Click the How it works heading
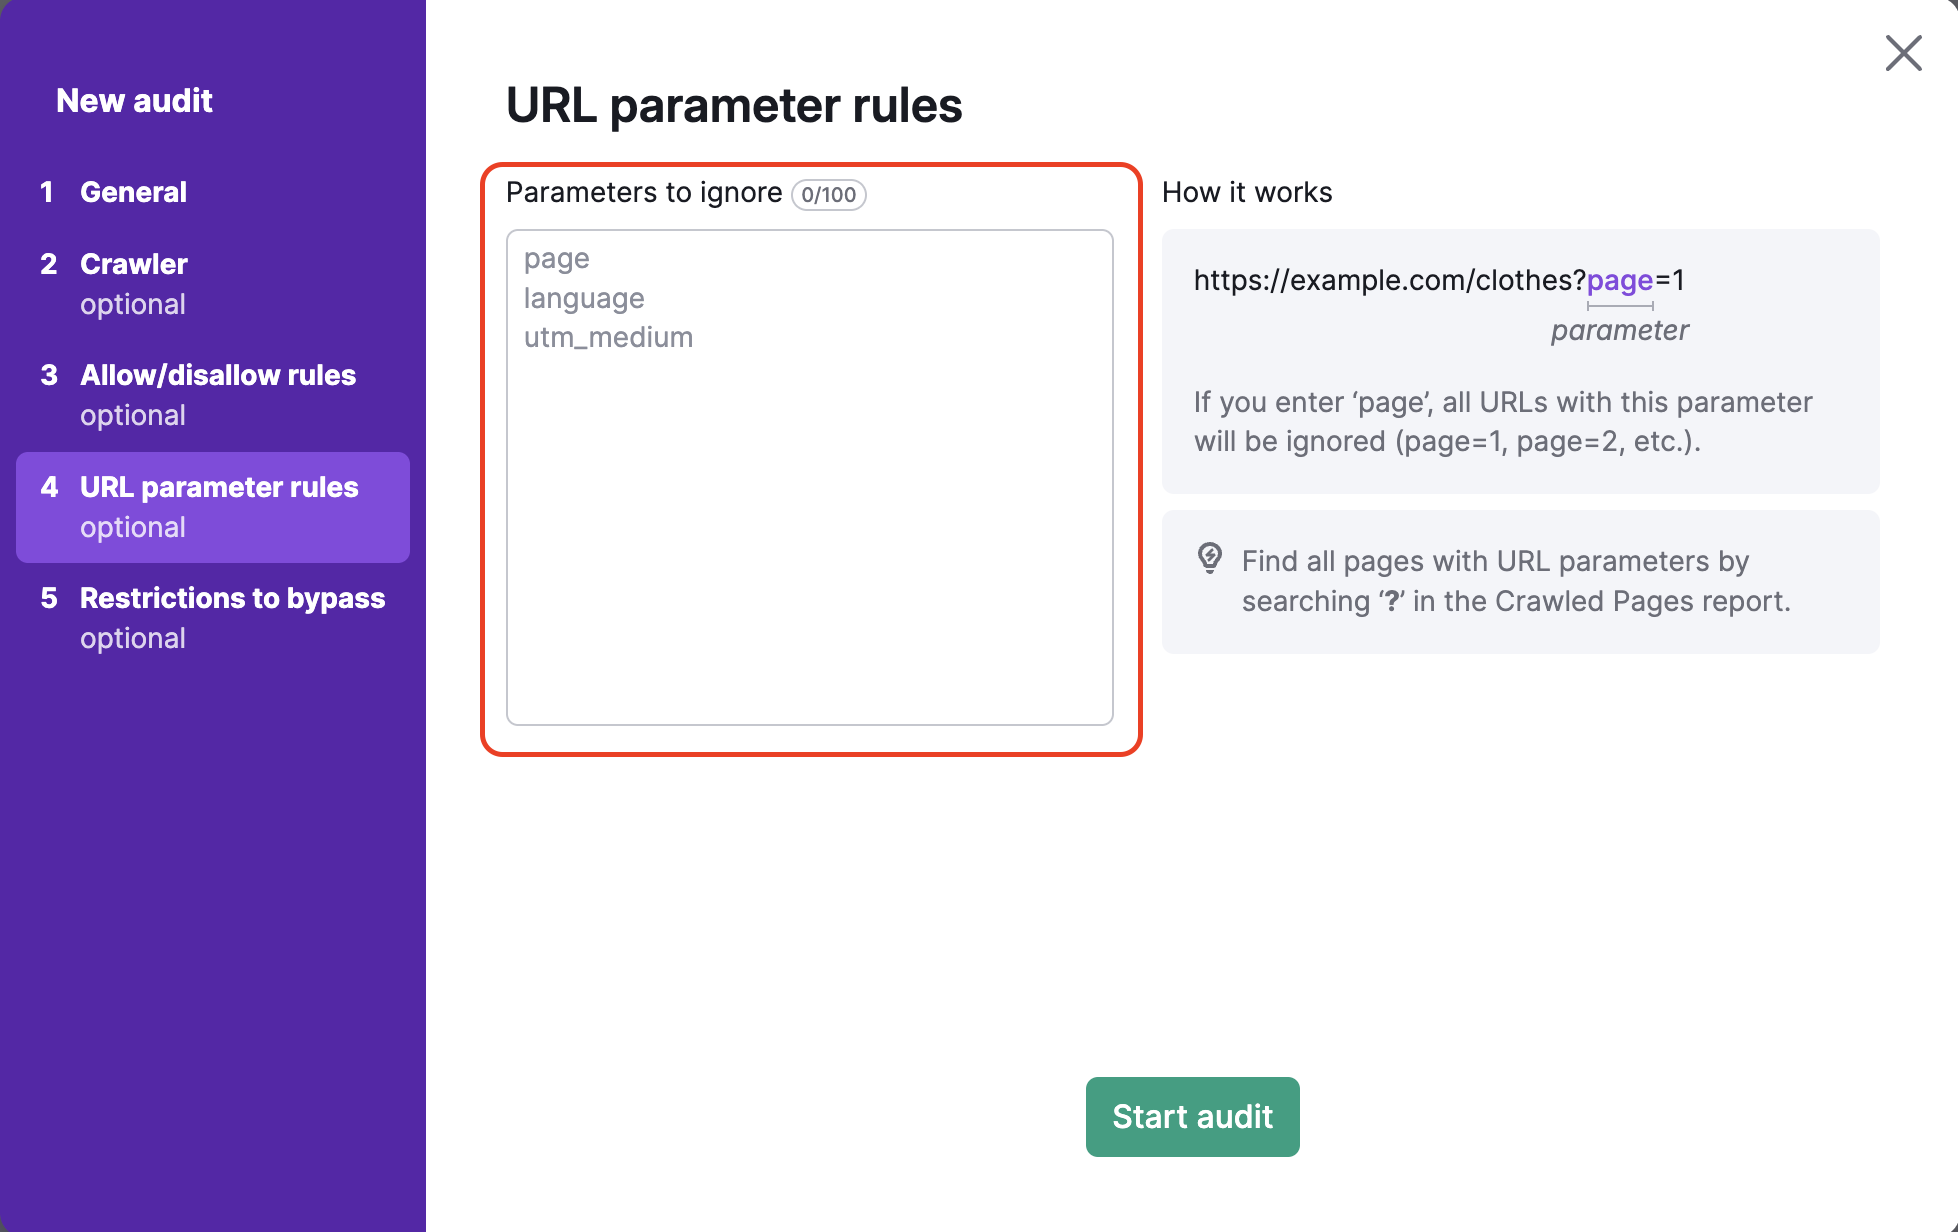The image size is (1958, 1232). (1247, 192)
